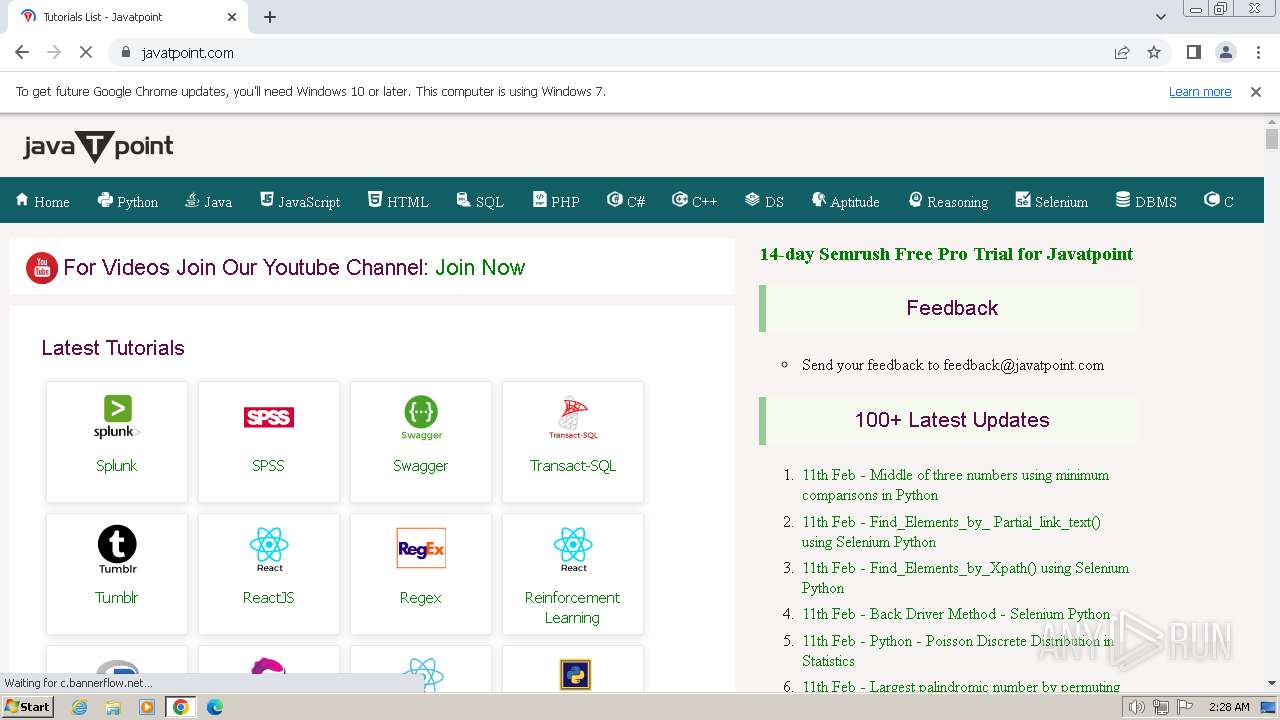Open Internet Explorer from taskbar

[x=80, y=707]
